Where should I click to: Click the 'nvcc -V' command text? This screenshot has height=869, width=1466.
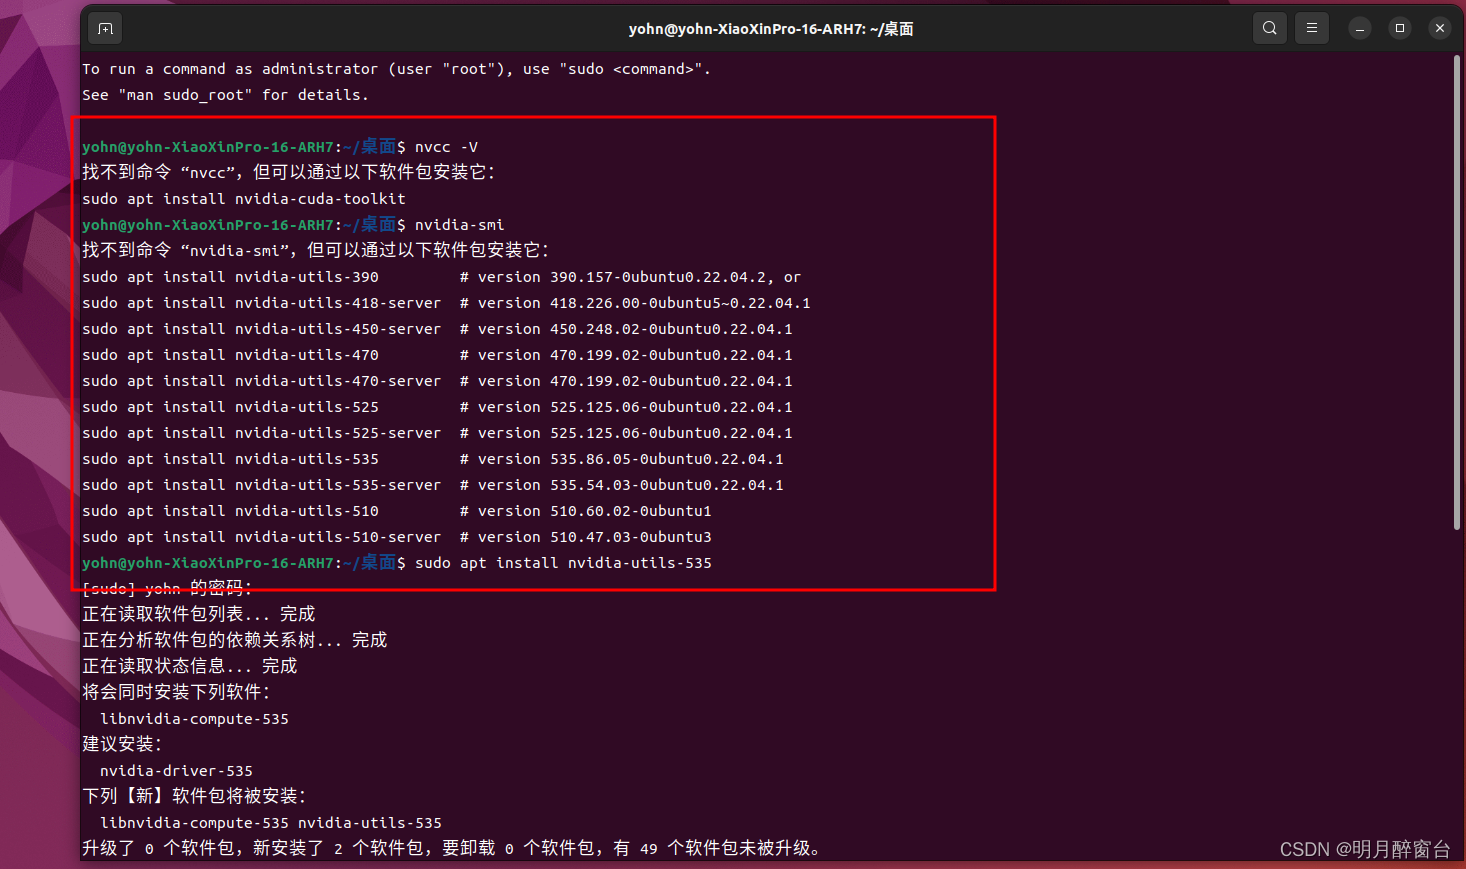[x=446, y=147]
